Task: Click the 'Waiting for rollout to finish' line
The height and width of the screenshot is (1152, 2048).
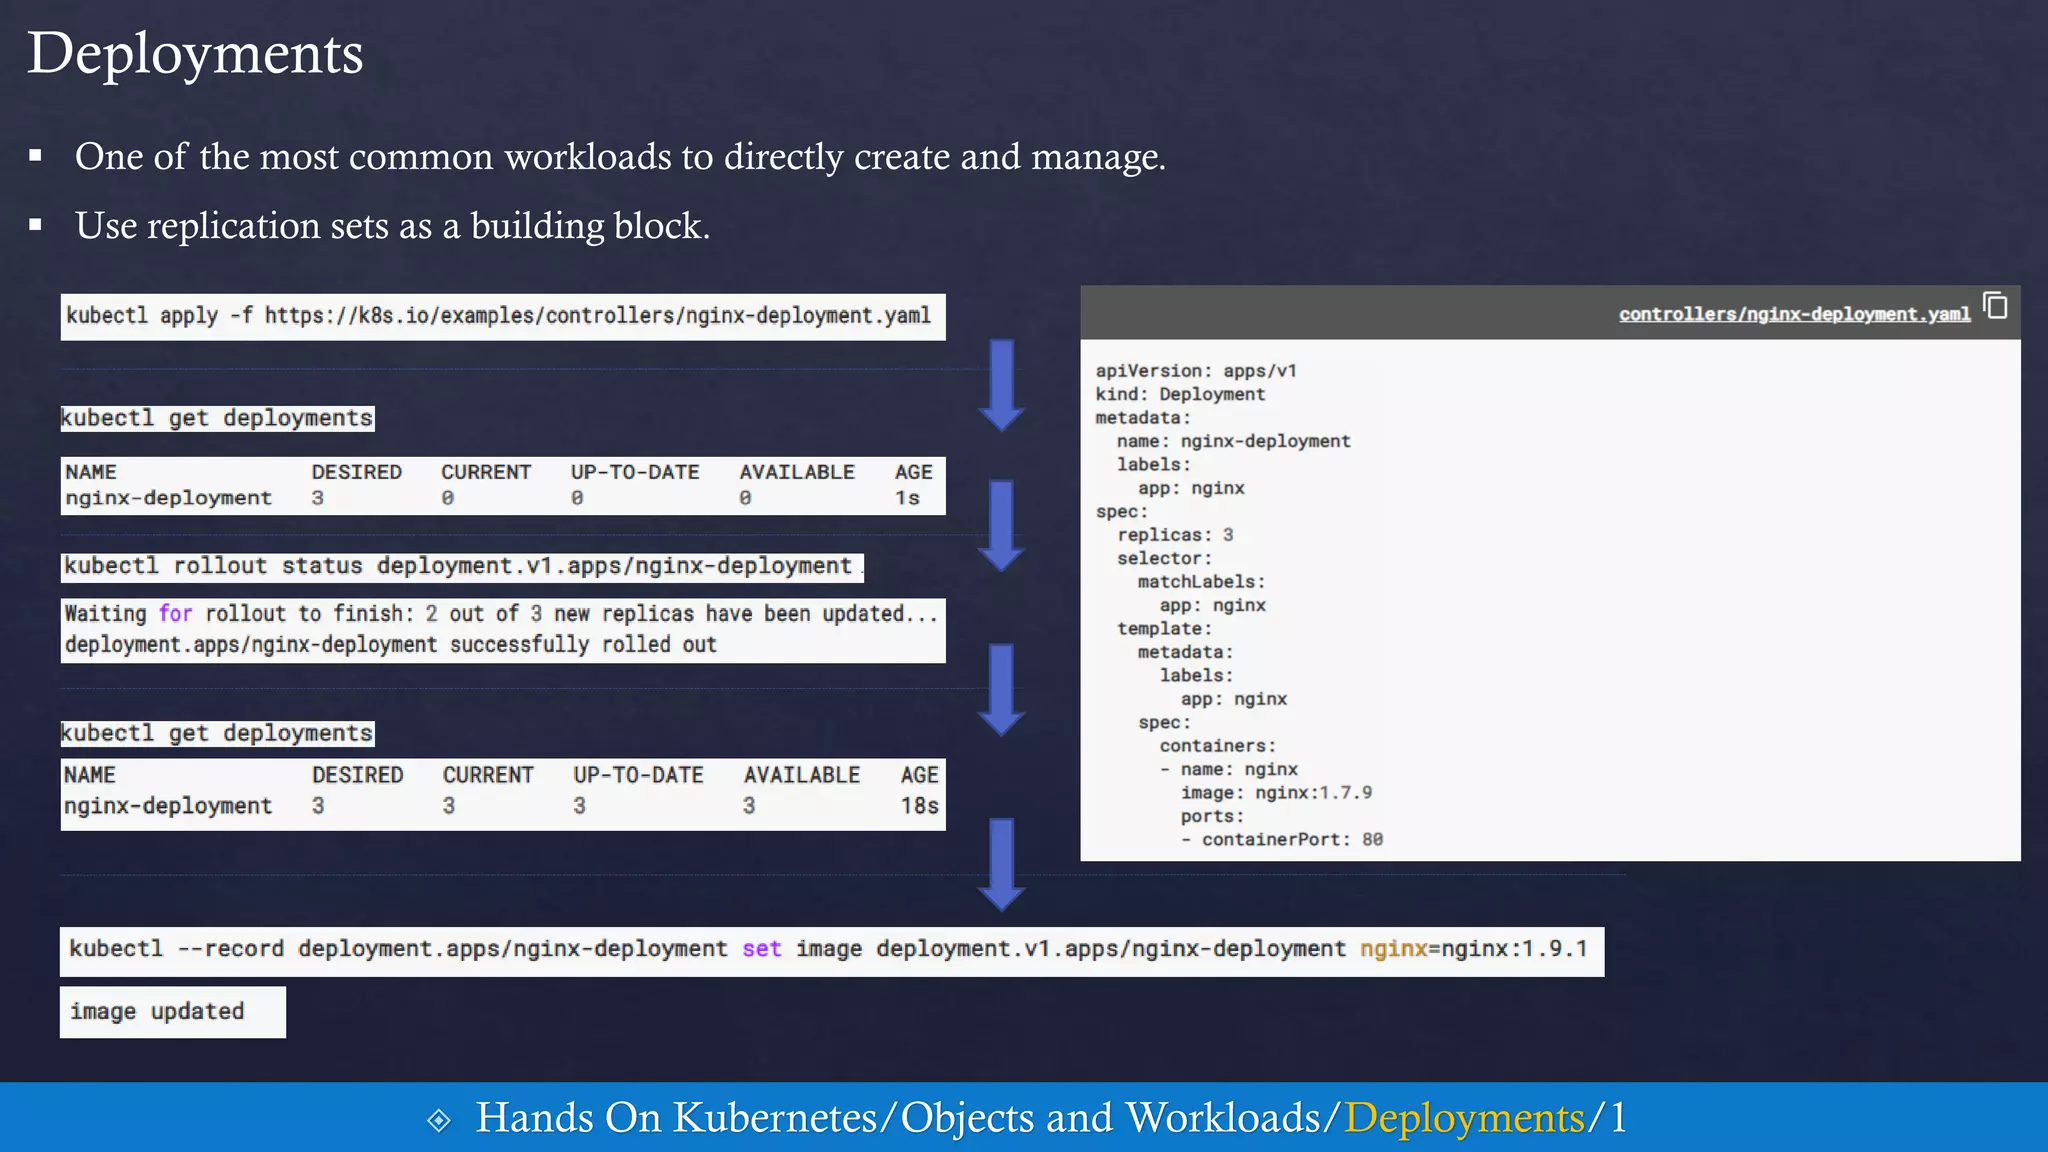Action: click(x=501, y=614)
